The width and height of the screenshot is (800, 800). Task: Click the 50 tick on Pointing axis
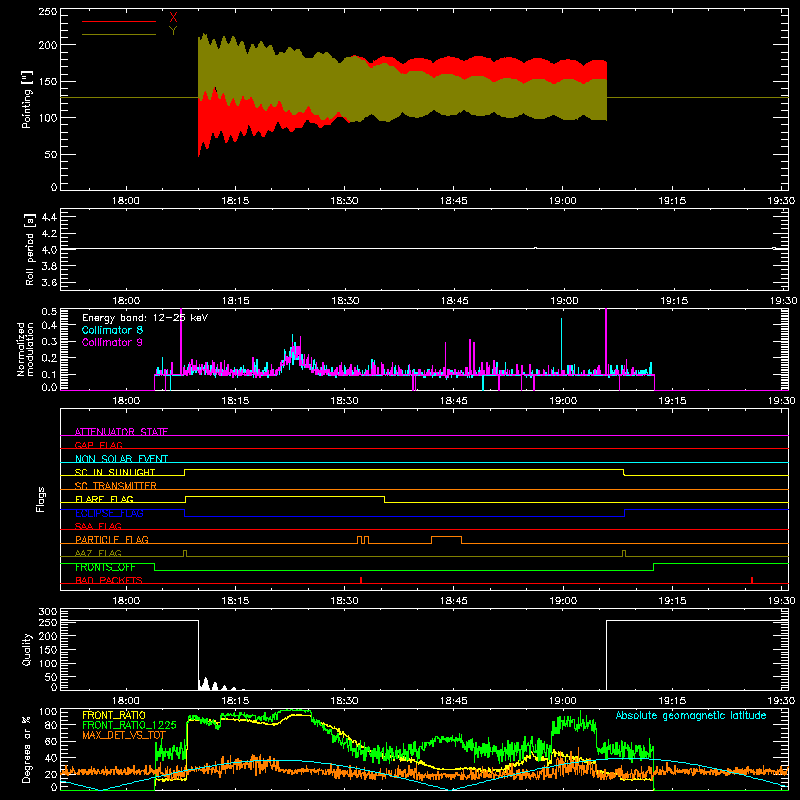51,155
